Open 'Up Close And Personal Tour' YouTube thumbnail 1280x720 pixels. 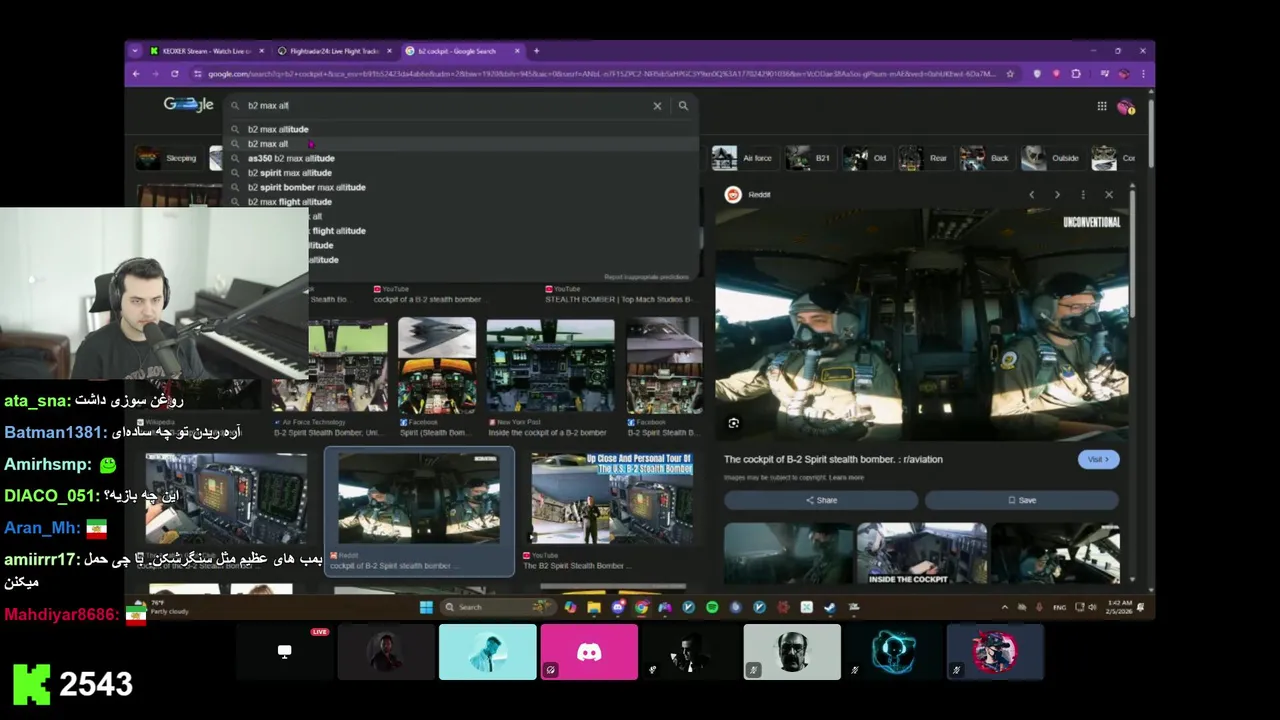click(x=611, y=499)
